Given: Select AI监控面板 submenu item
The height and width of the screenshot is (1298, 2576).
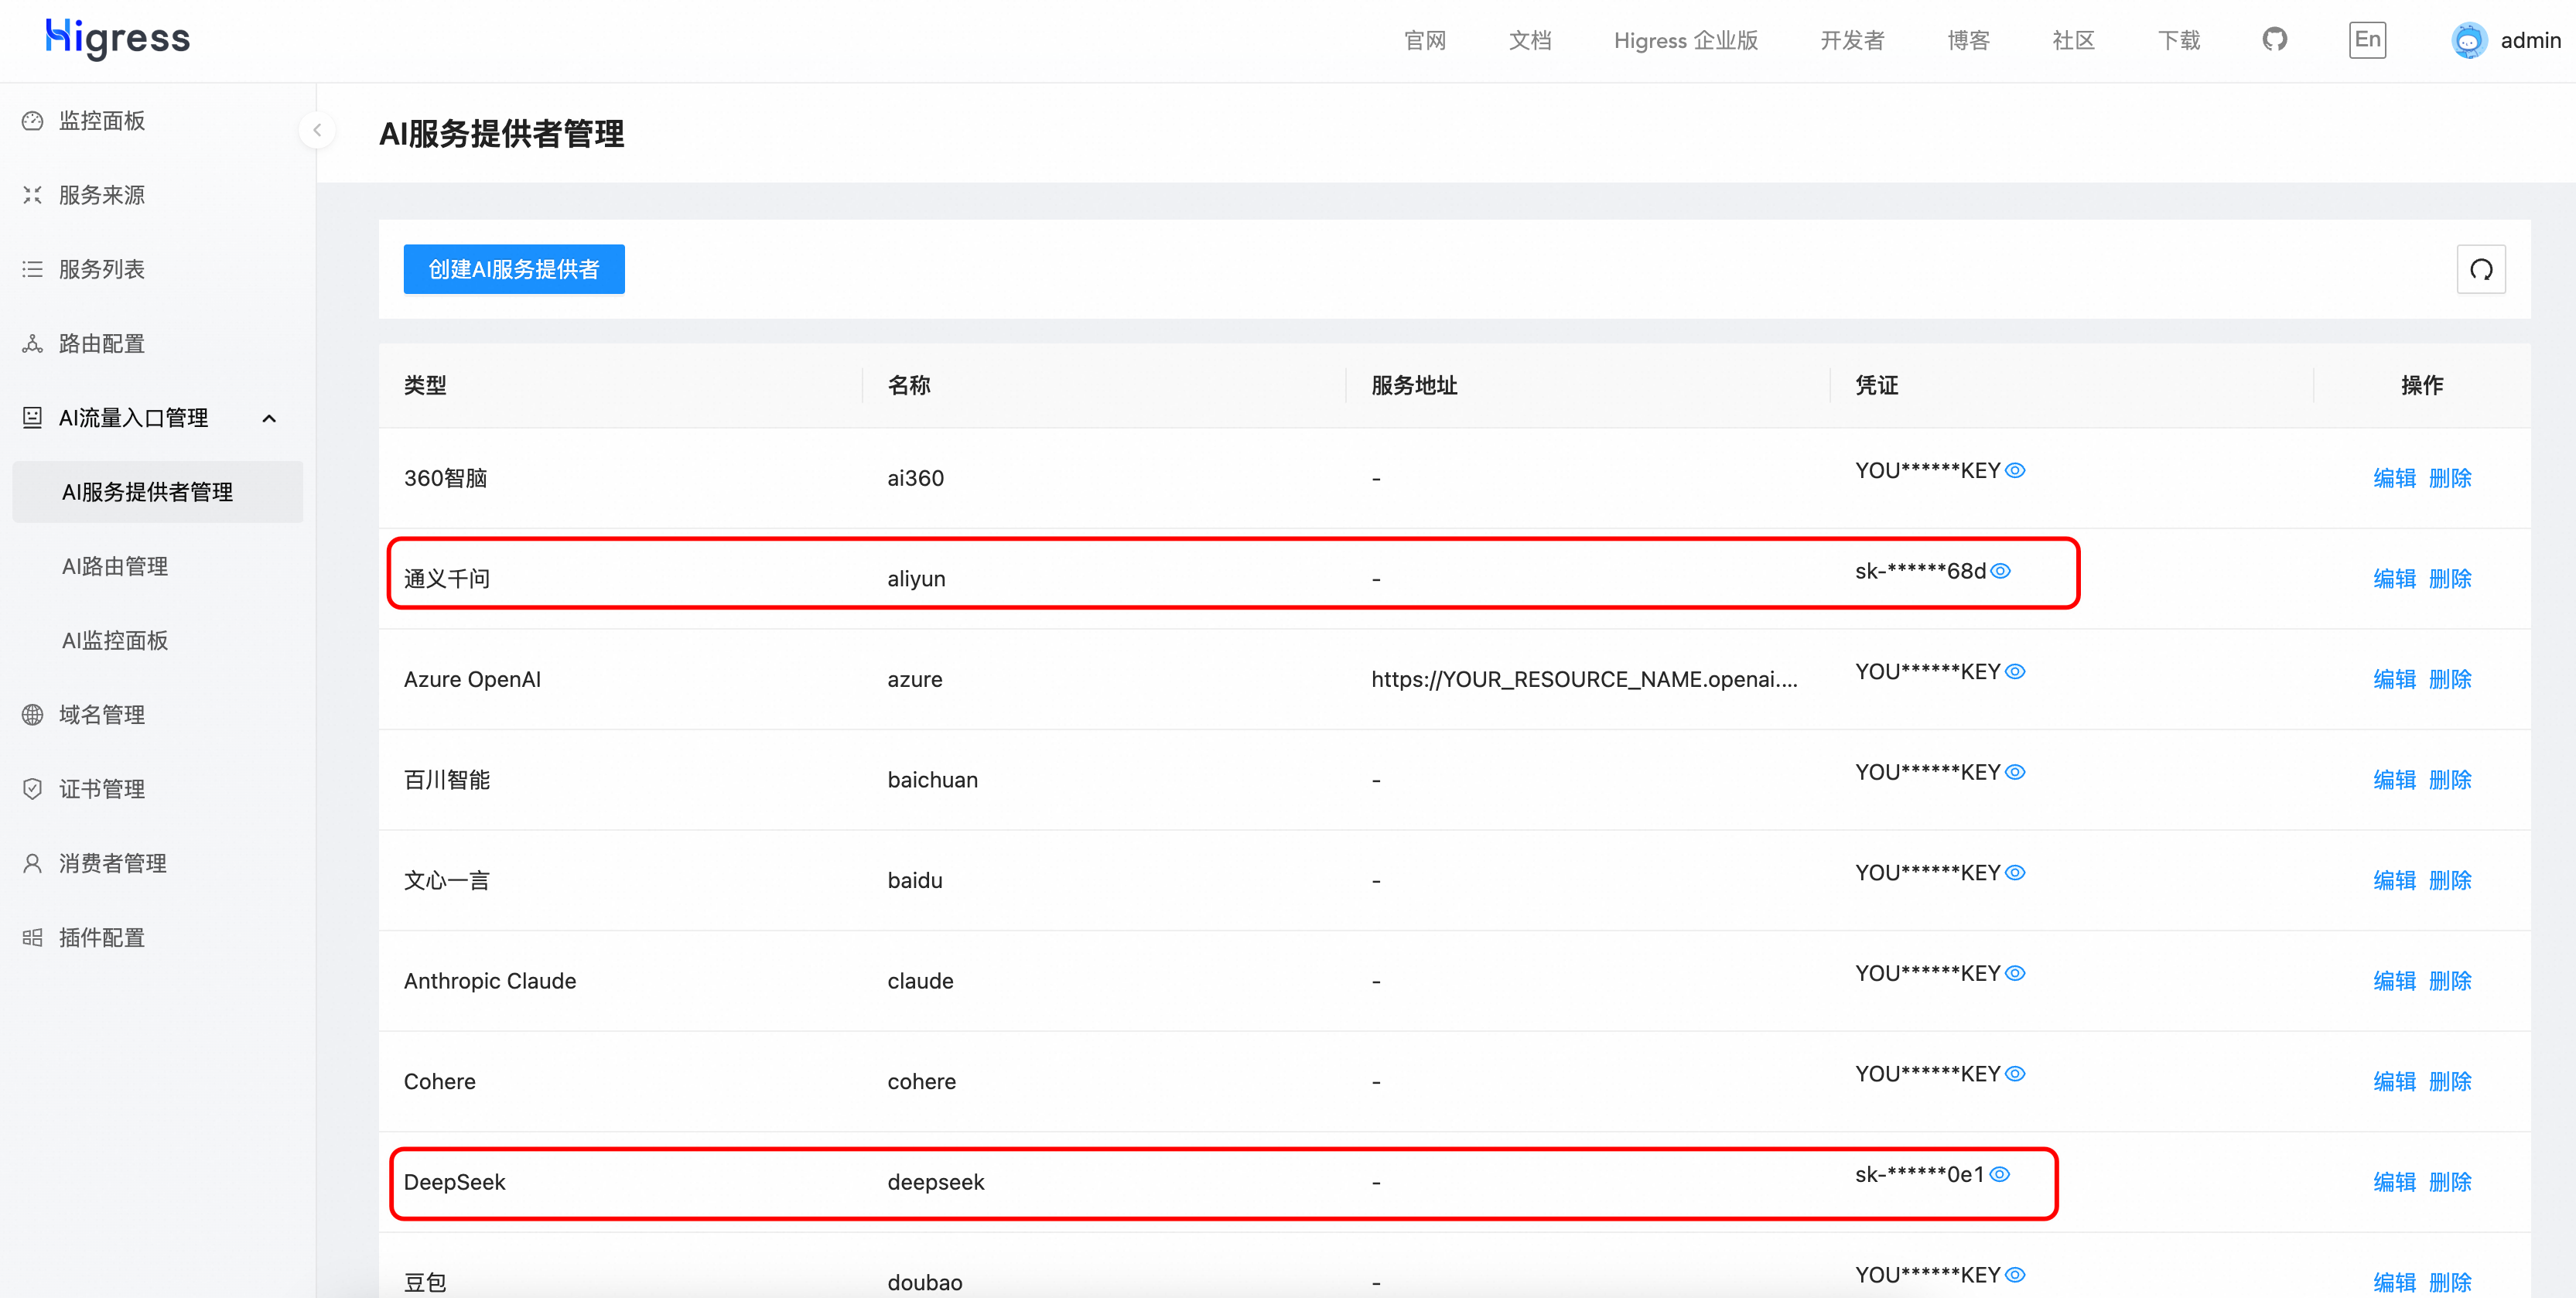Looking at the screenshot, I should point(115,641).
